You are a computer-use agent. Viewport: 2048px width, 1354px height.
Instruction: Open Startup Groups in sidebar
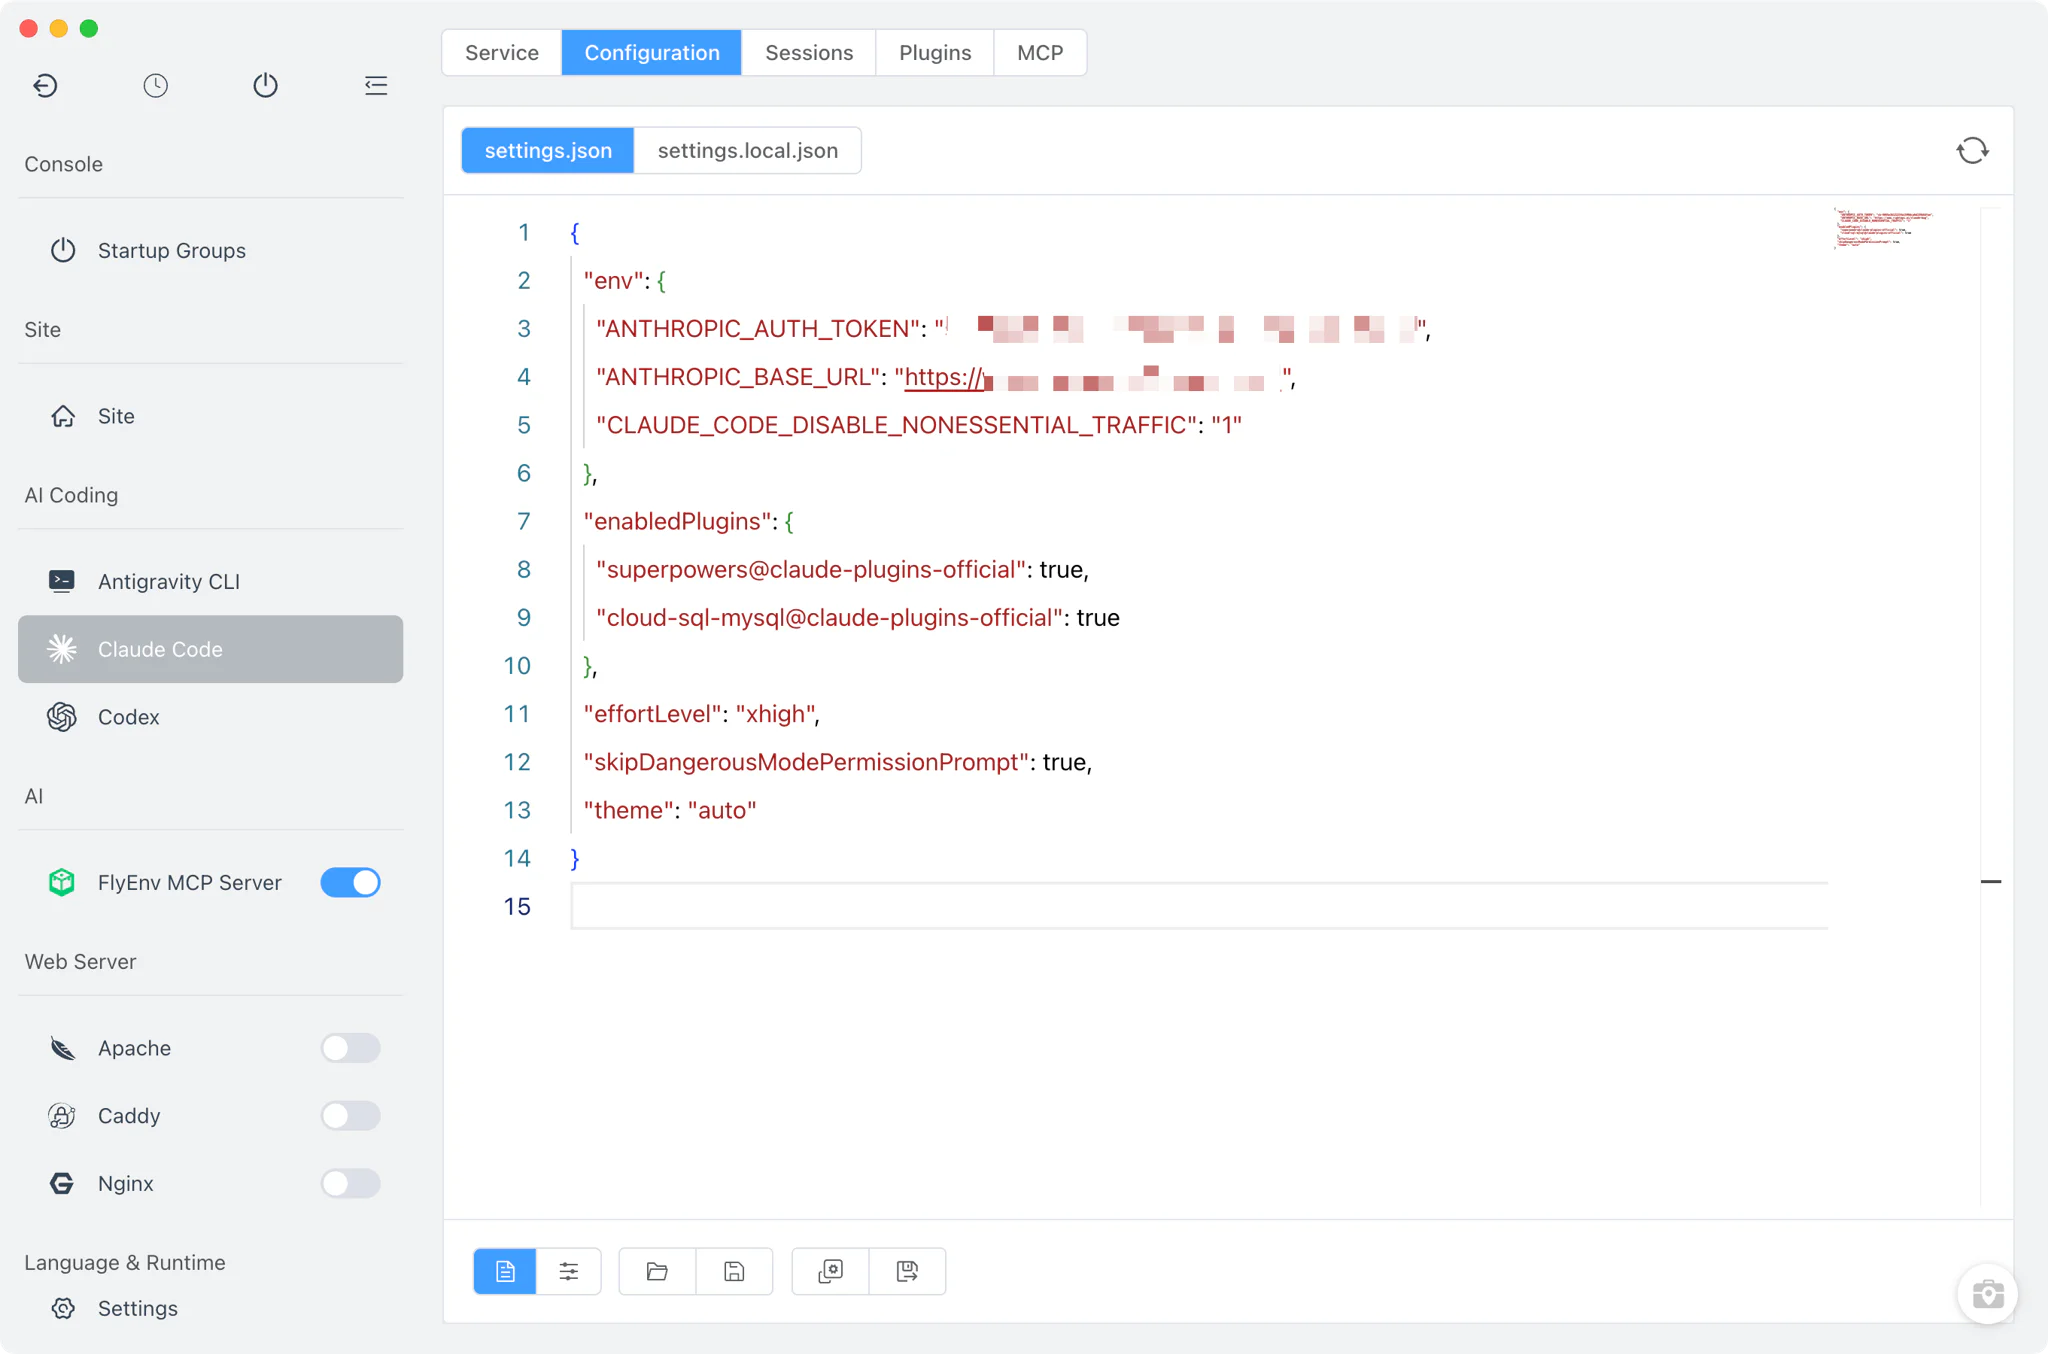pyautogui.click(x=210, y=250)
